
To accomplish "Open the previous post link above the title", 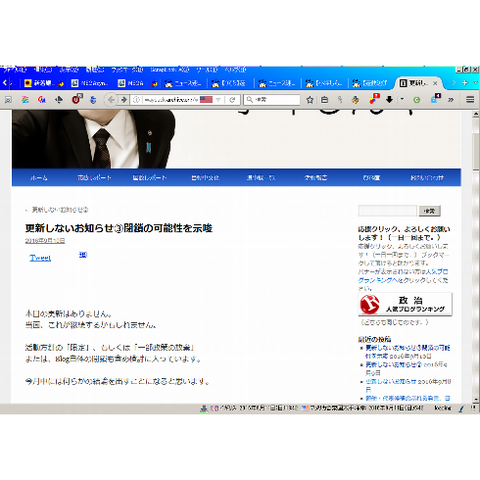I will (x=57, y=210).
